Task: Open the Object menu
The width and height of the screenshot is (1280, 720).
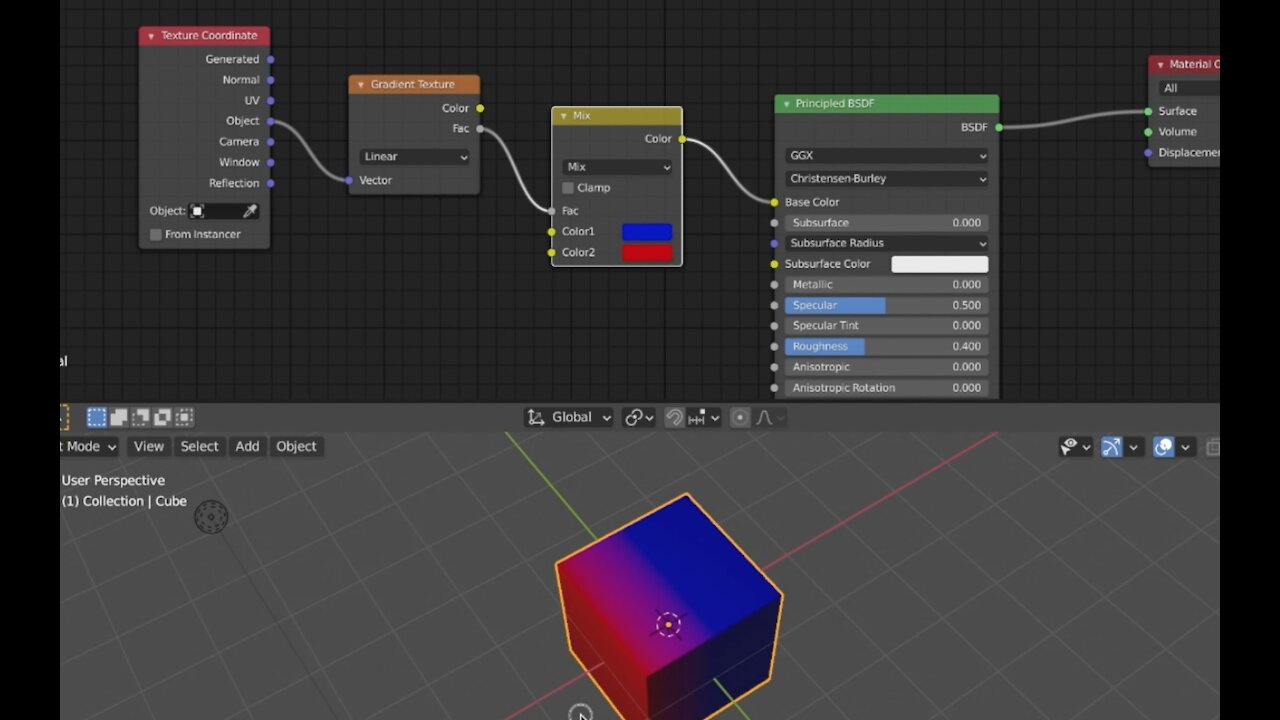Action: [x=296, y=447]
